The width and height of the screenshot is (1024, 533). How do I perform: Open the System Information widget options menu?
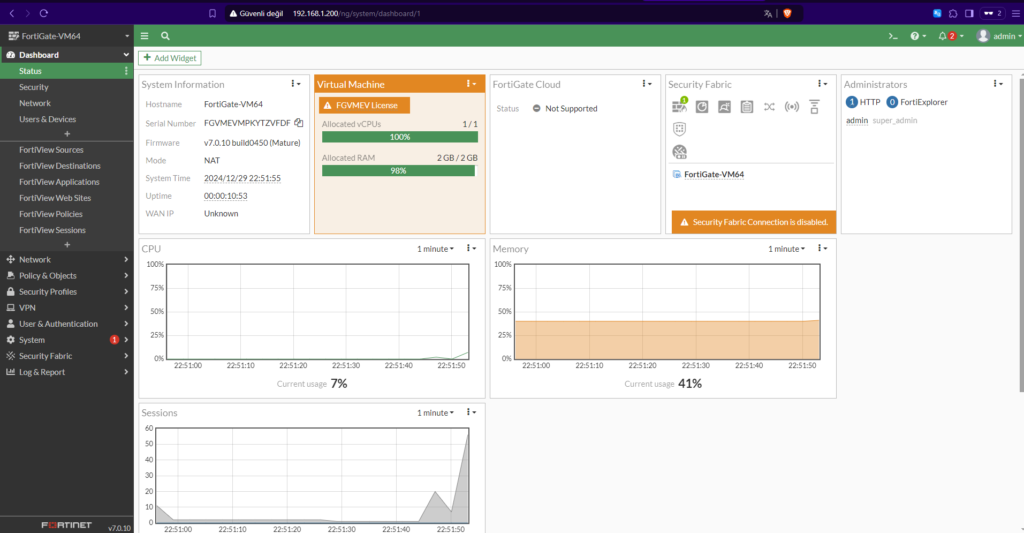point(295,84)
